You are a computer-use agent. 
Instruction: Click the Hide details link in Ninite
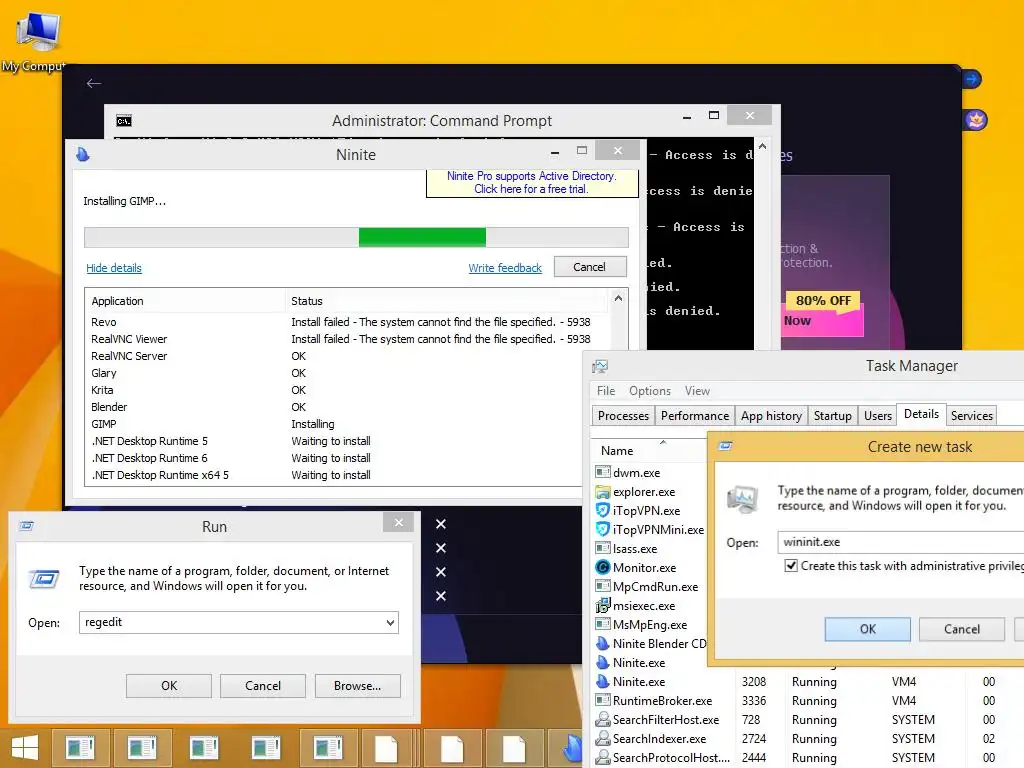114,268
